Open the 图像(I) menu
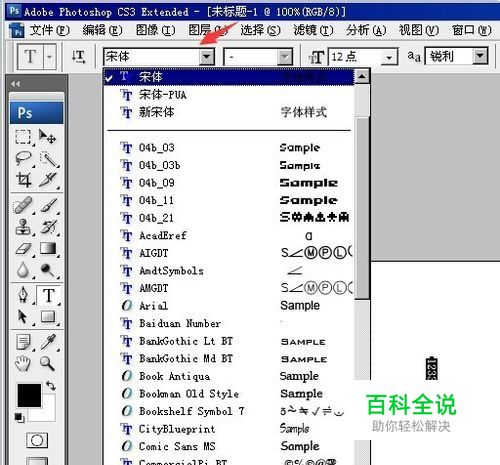Image resolution: width=500 pixels, height=465 pixels. coord(155,31)
